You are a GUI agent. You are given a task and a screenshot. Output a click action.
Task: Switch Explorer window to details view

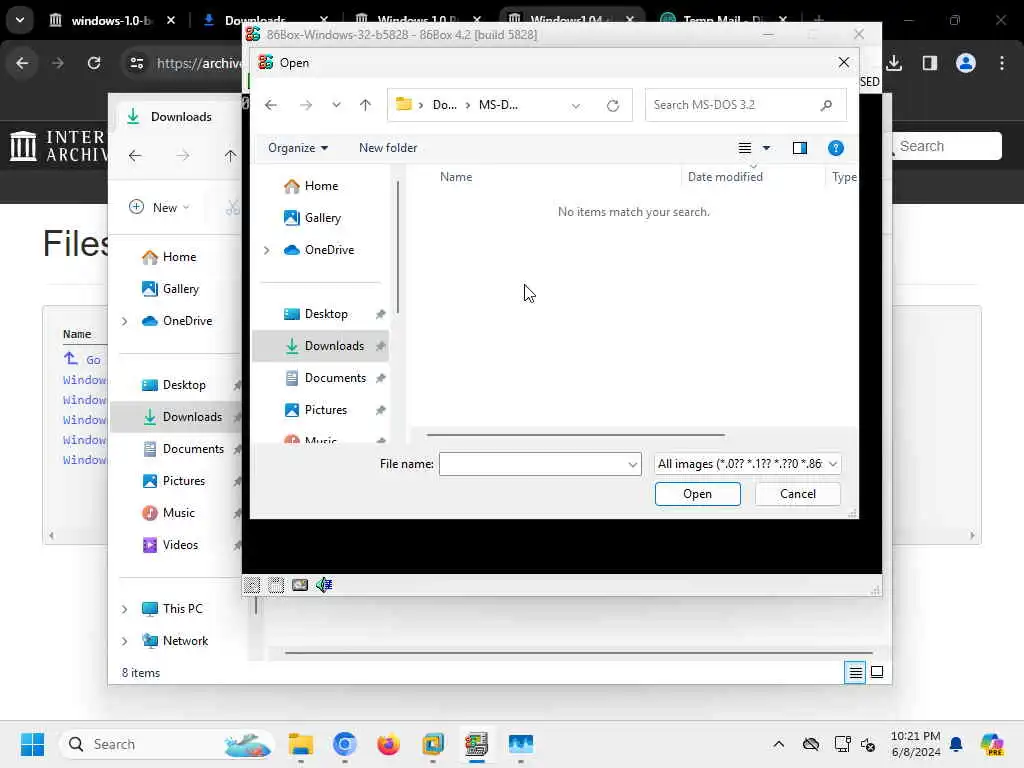(855, 672)
